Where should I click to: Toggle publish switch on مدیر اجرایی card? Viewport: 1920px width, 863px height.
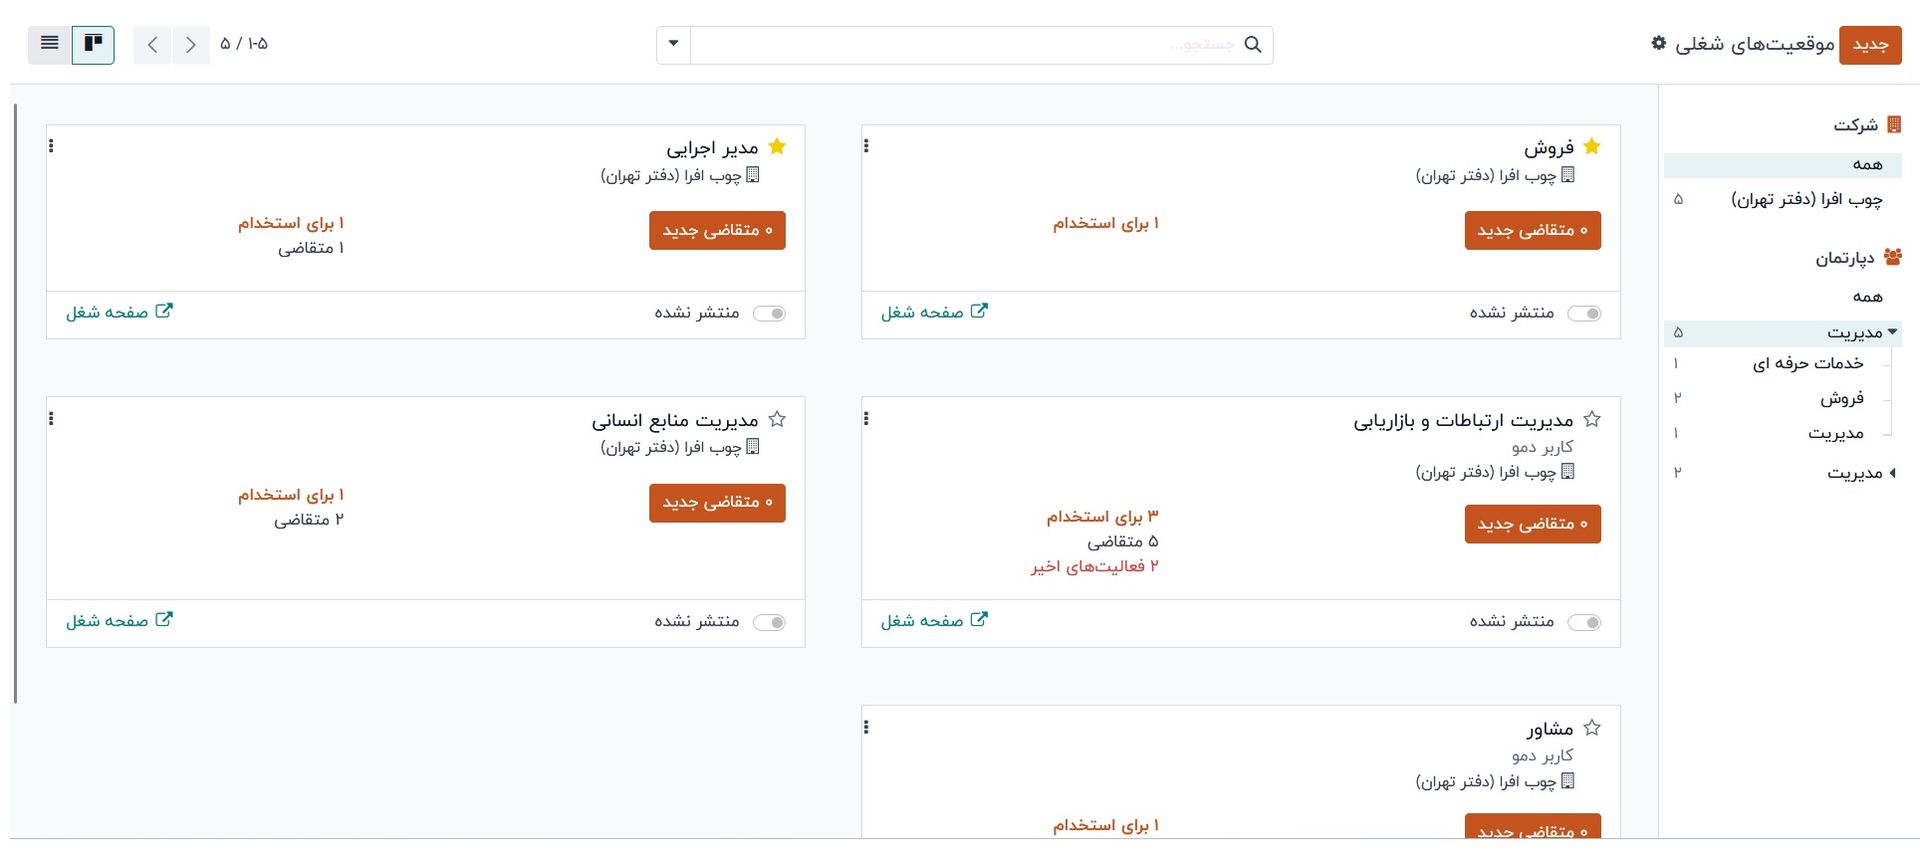[x=769, y=314]
